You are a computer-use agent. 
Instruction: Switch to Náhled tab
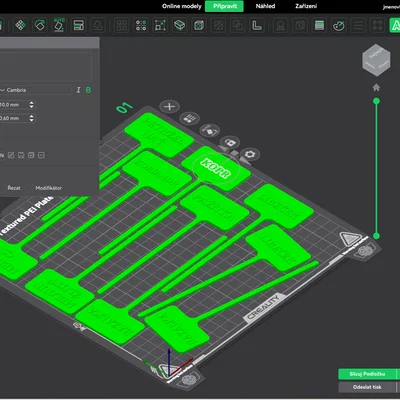(x=265, y=6)
